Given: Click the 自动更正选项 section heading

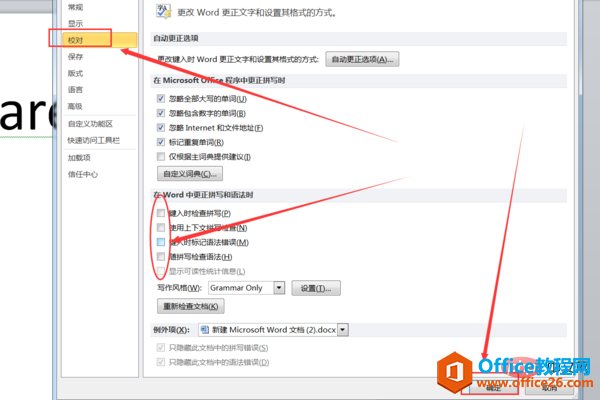Looking at the screenshot, I should tap(176, 38).
